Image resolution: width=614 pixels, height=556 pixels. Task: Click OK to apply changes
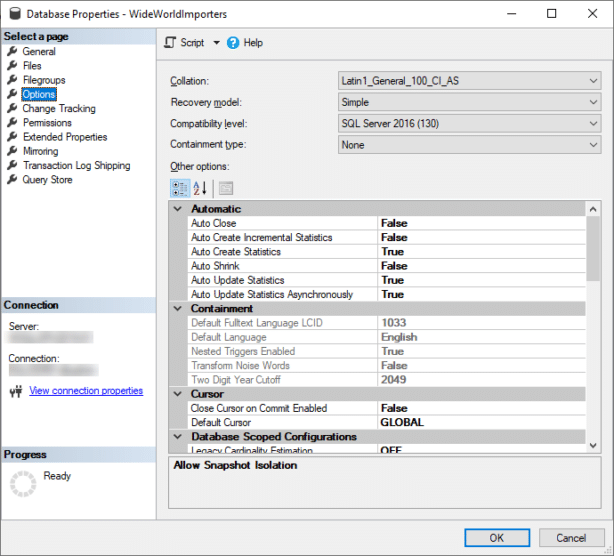[497, 538]
